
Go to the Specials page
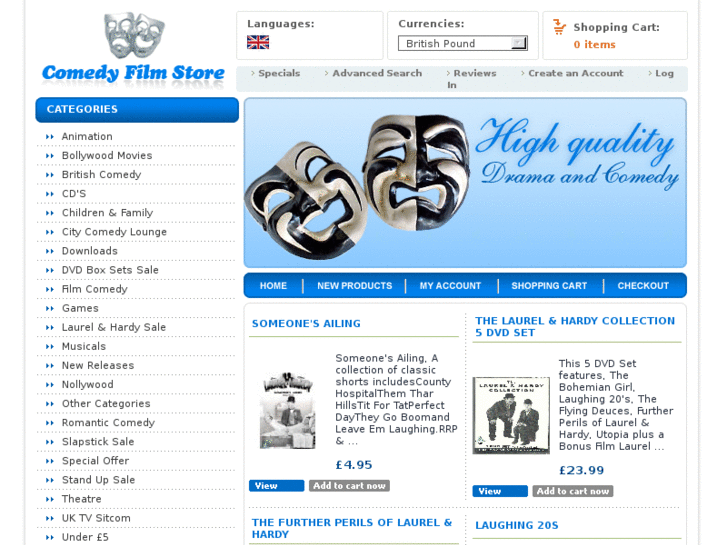[x=279, y=73]
